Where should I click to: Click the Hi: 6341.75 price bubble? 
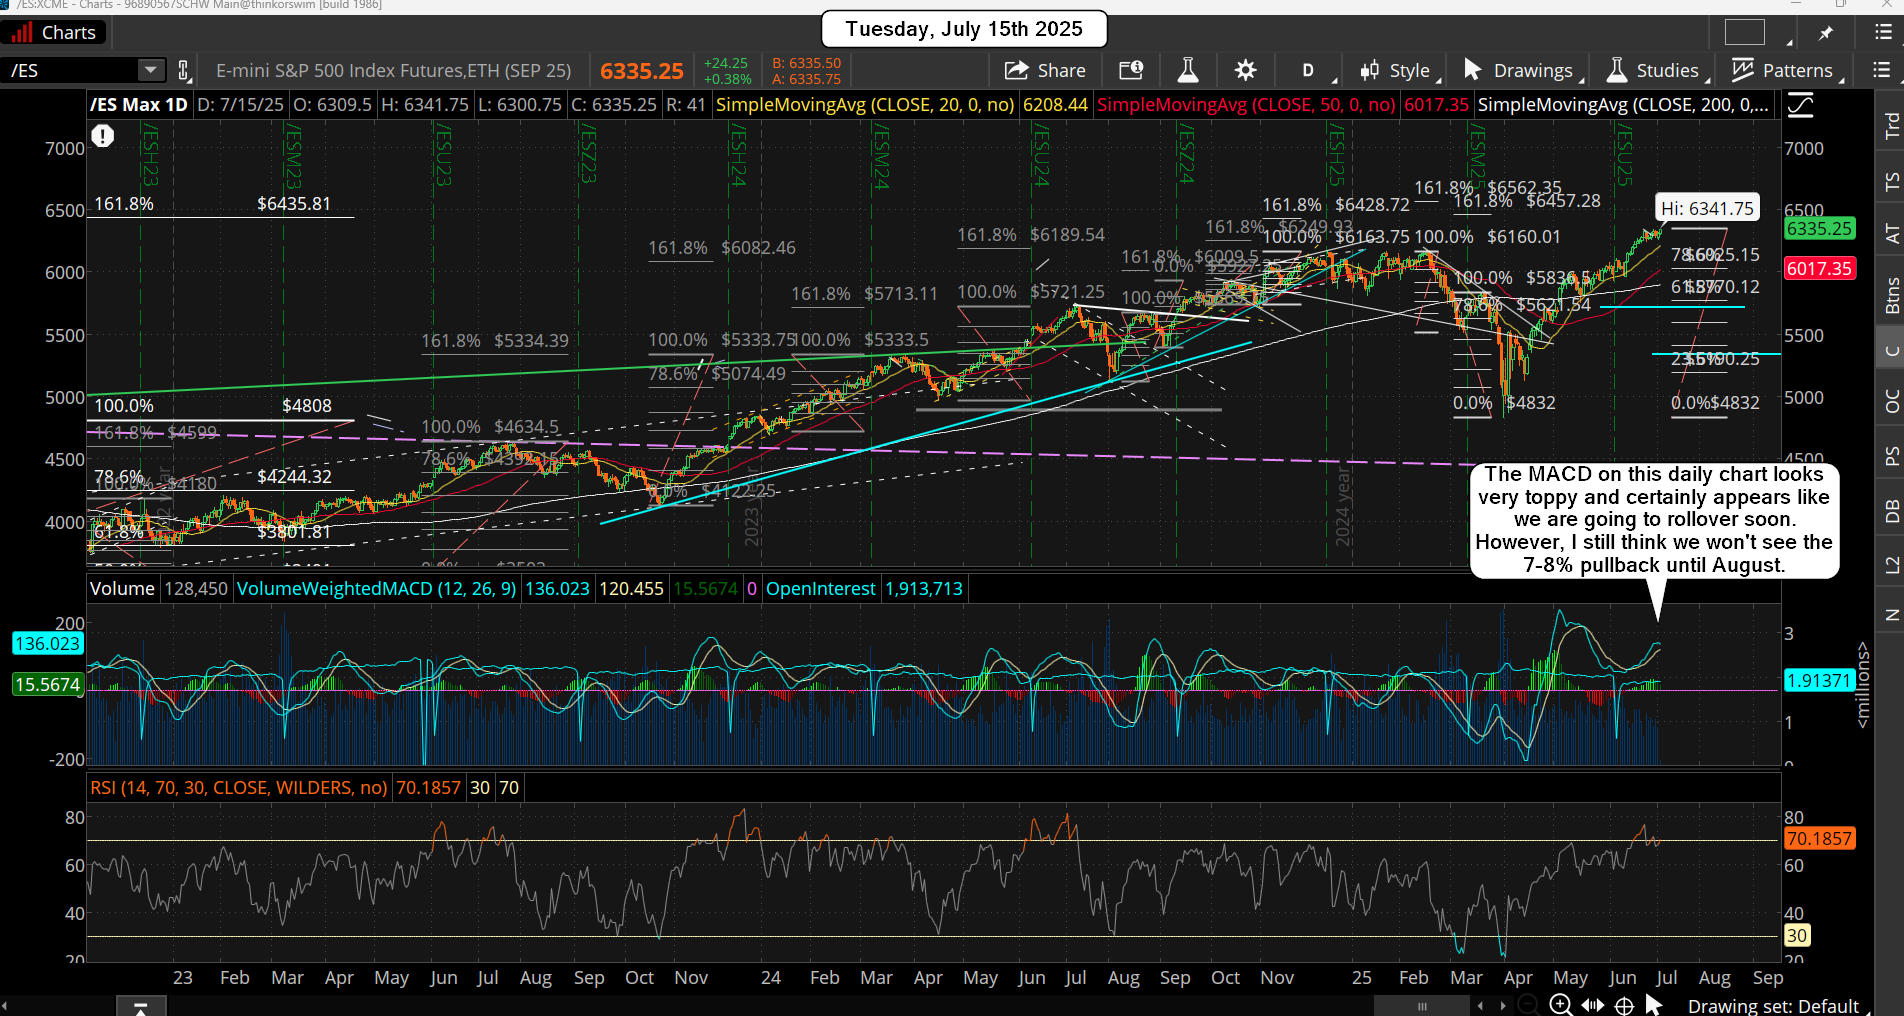click(x=1707, y=208)
